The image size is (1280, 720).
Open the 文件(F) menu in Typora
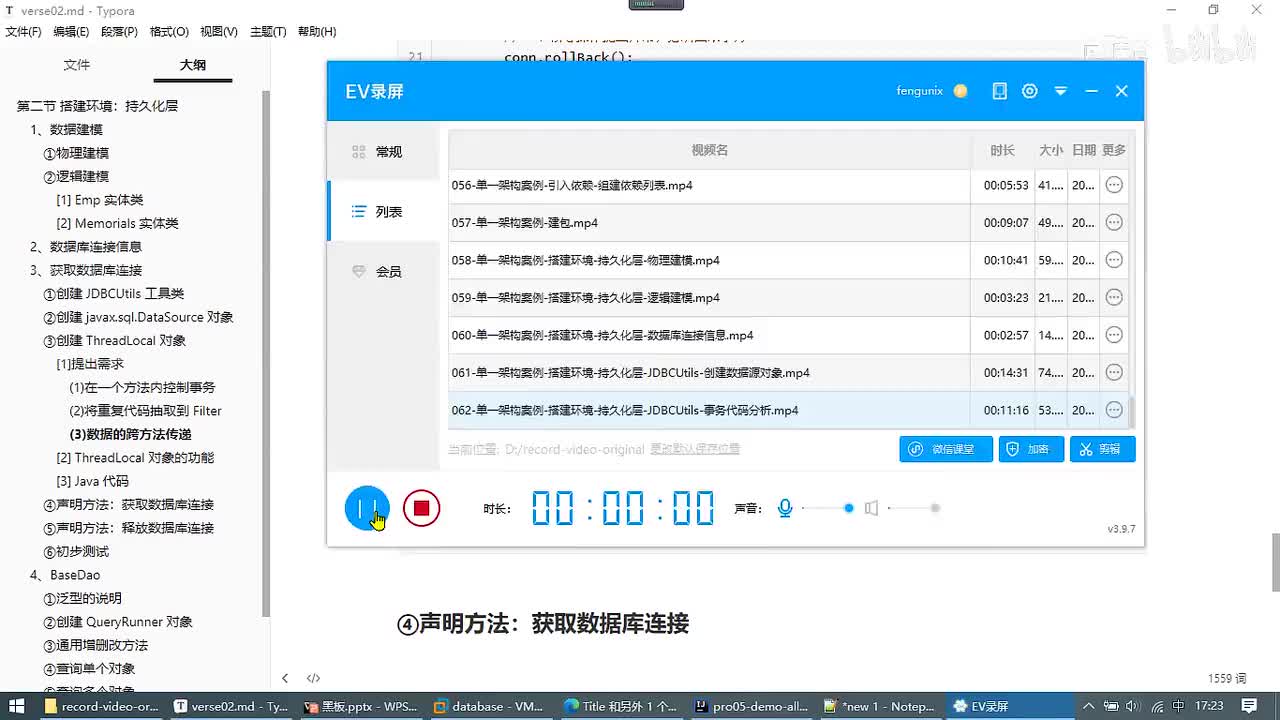23,32
